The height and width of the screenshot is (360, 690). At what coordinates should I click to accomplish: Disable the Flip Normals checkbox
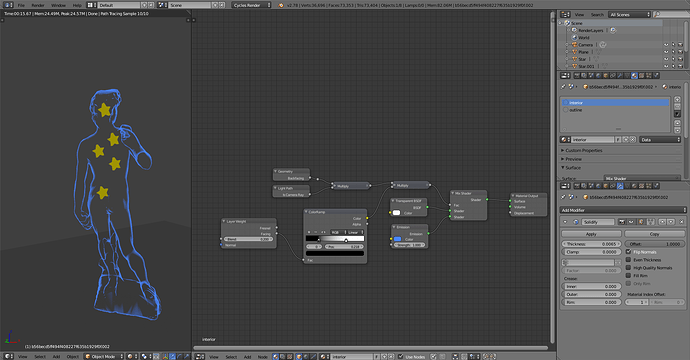628,252
